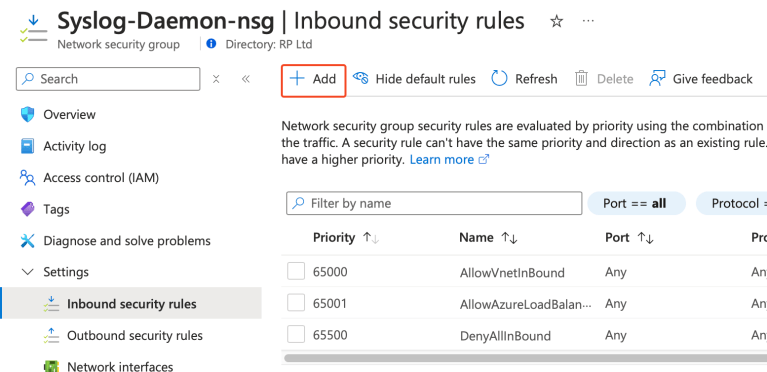767x372 pixels.
Task: Click the network security group header icon
Action: pyautogui.click(x=33, y=29)
